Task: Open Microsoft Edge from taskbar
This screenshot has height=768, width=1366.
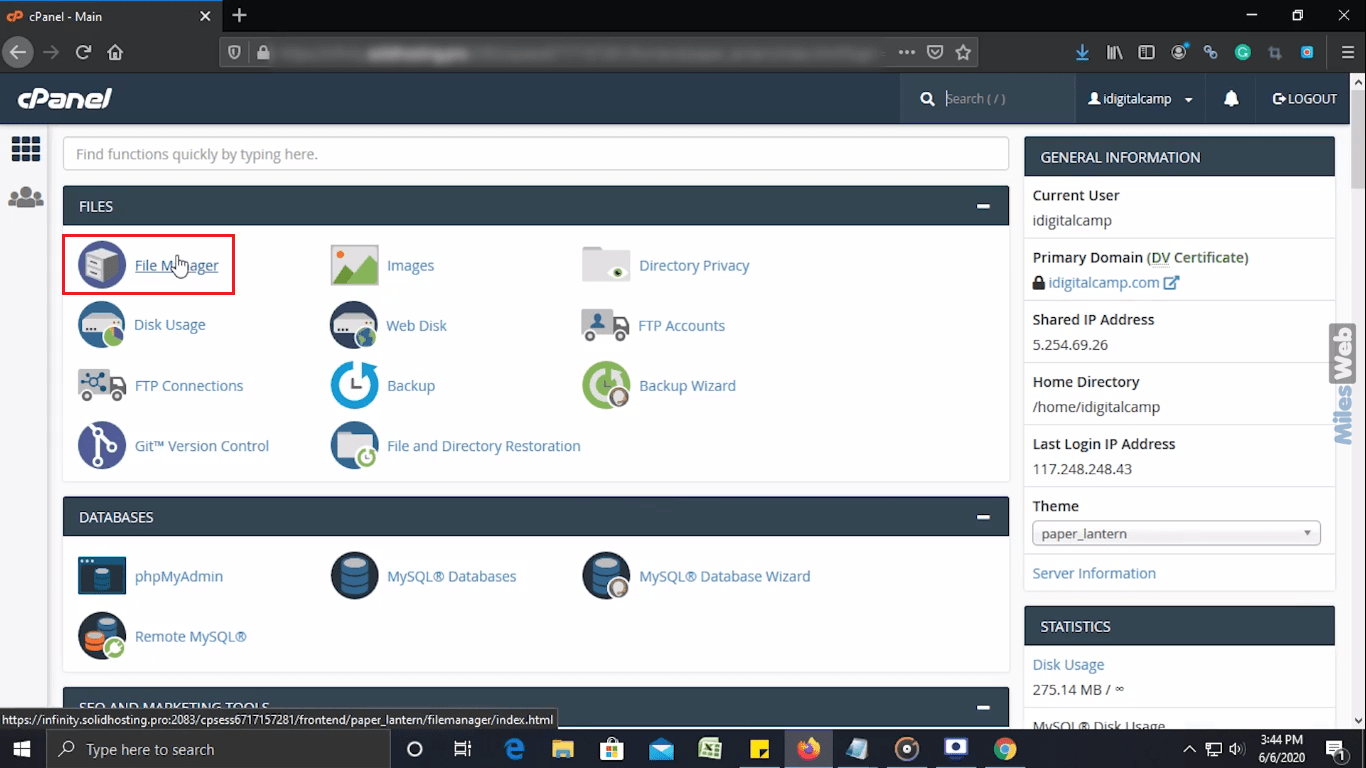Action: [x=515, y=749]
